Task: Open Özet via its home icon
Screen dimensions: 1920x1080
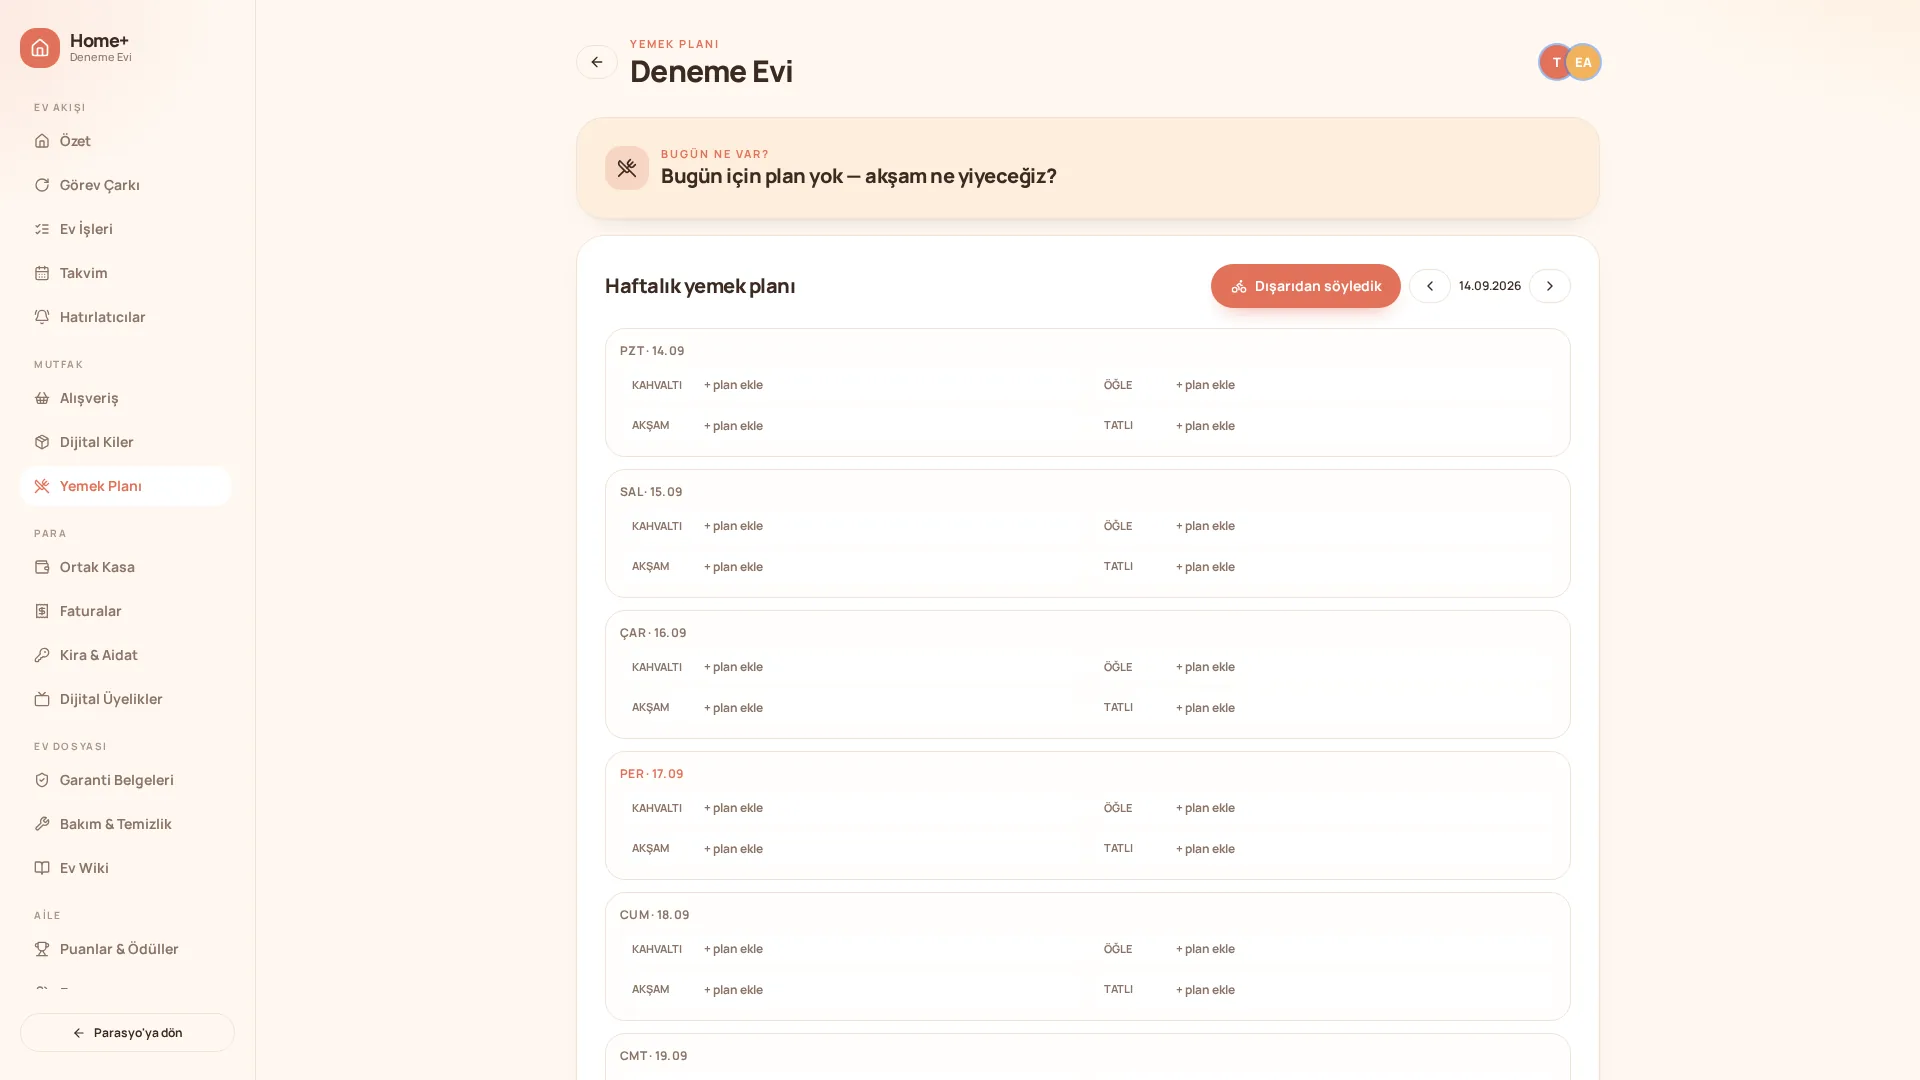Action: (42, 141)
